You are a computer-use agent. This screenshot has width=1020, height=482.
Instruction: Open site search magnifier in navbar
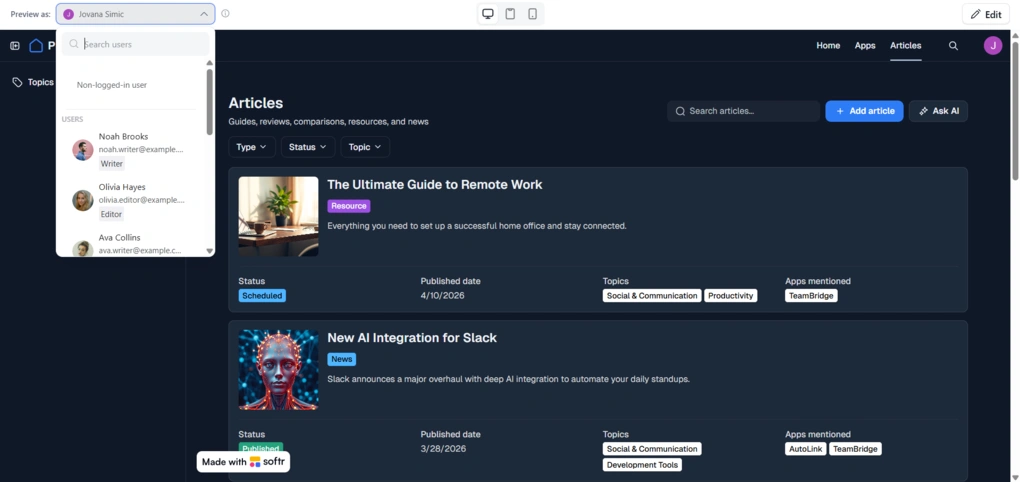pyautogui.click(x=953, y=46)
